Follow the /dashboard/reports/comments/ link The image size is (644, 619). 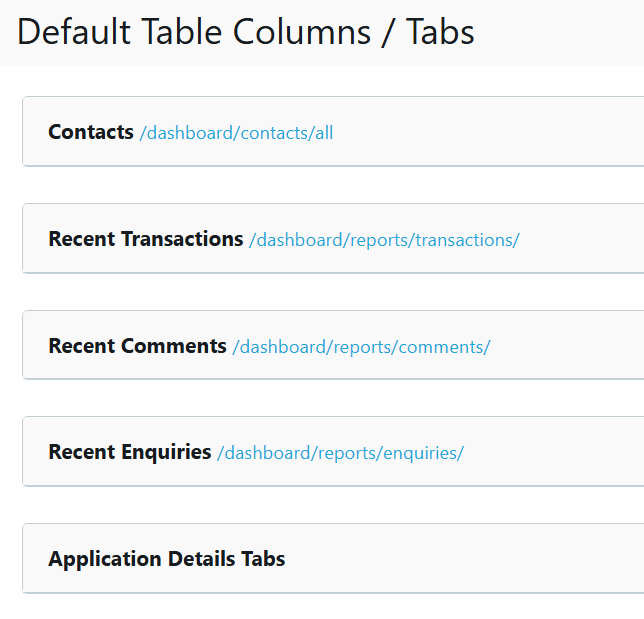point(361,347)
